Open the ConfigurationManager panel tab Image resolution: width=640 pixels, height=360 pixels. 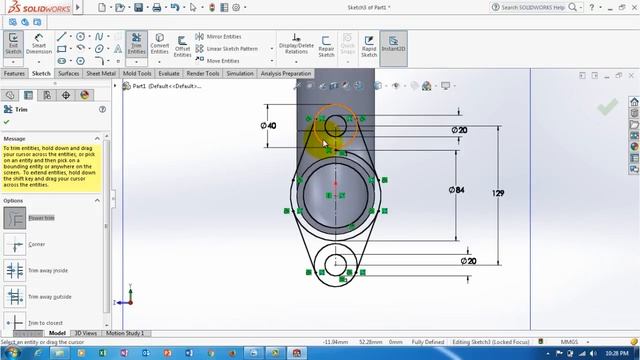pyautogui.click(x=47, y=95)
